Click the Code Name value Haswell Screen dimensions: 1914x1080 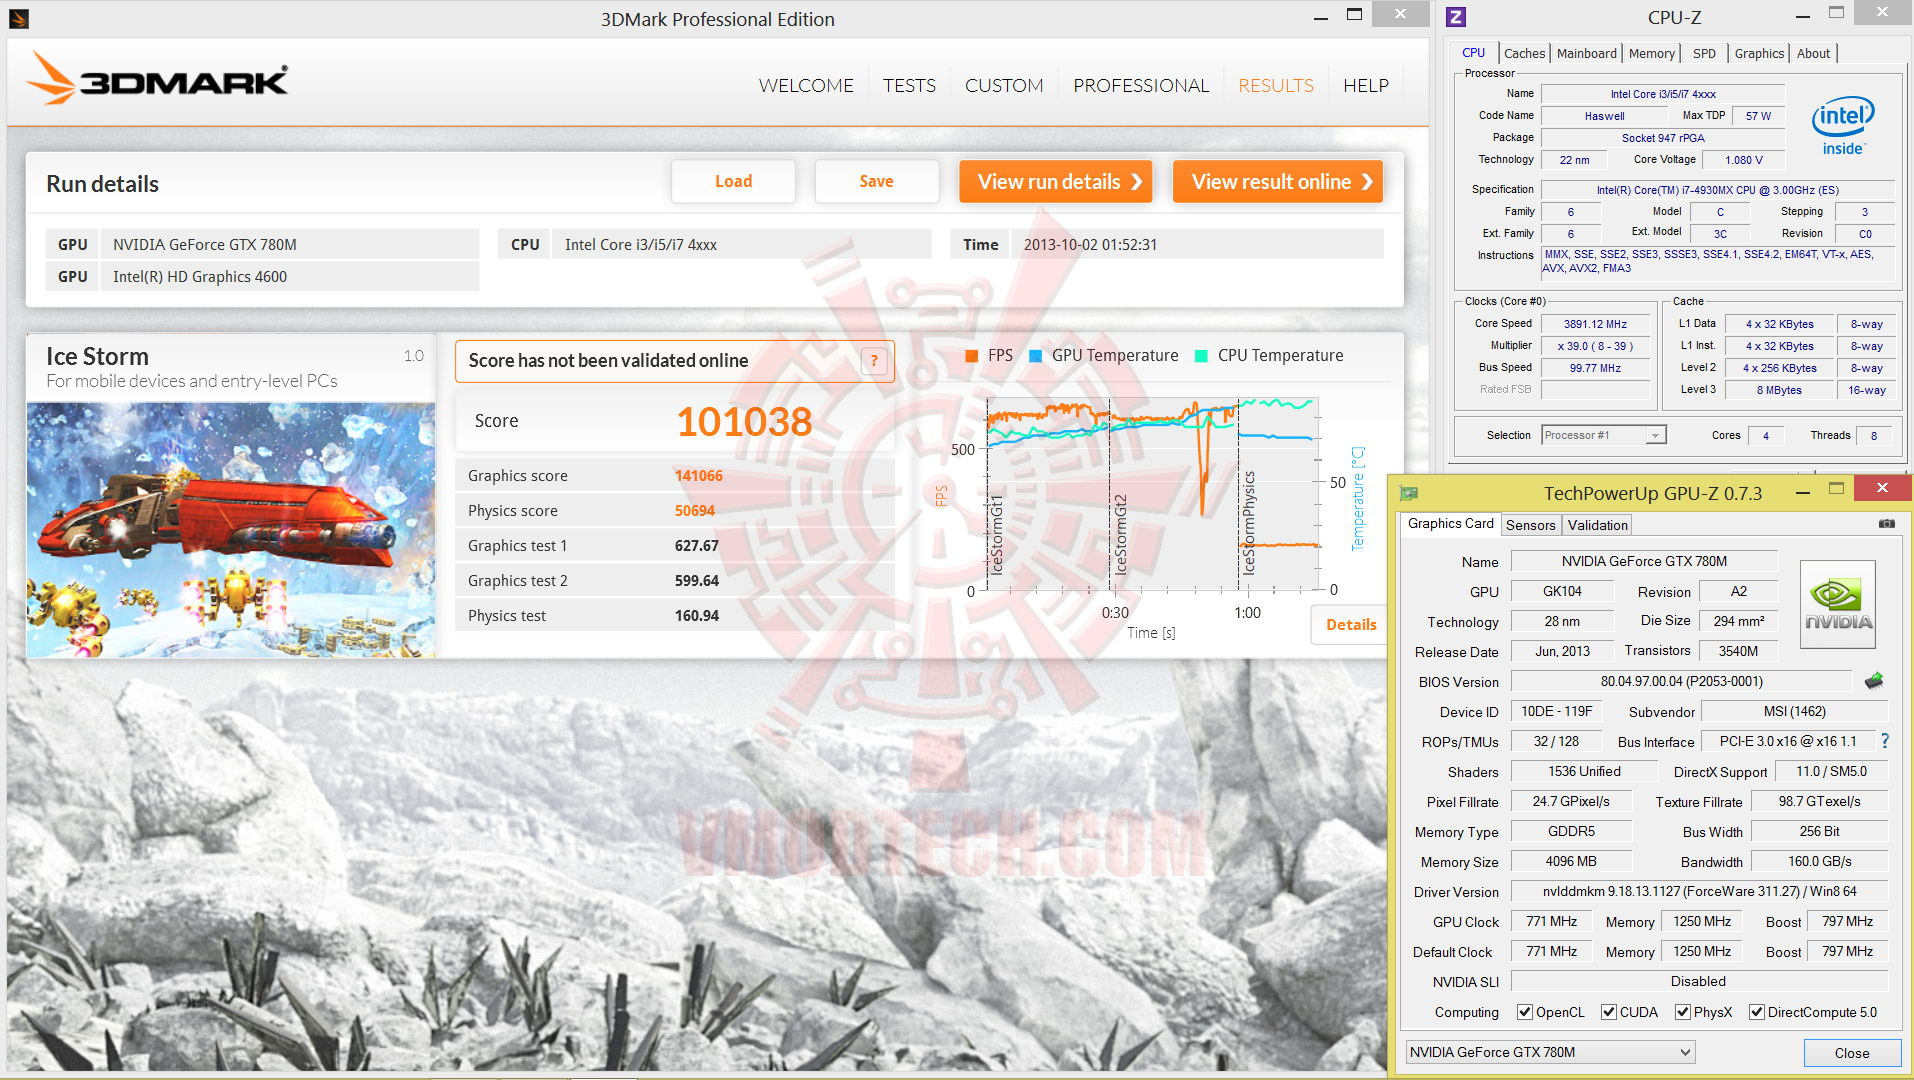point(1604,116)
